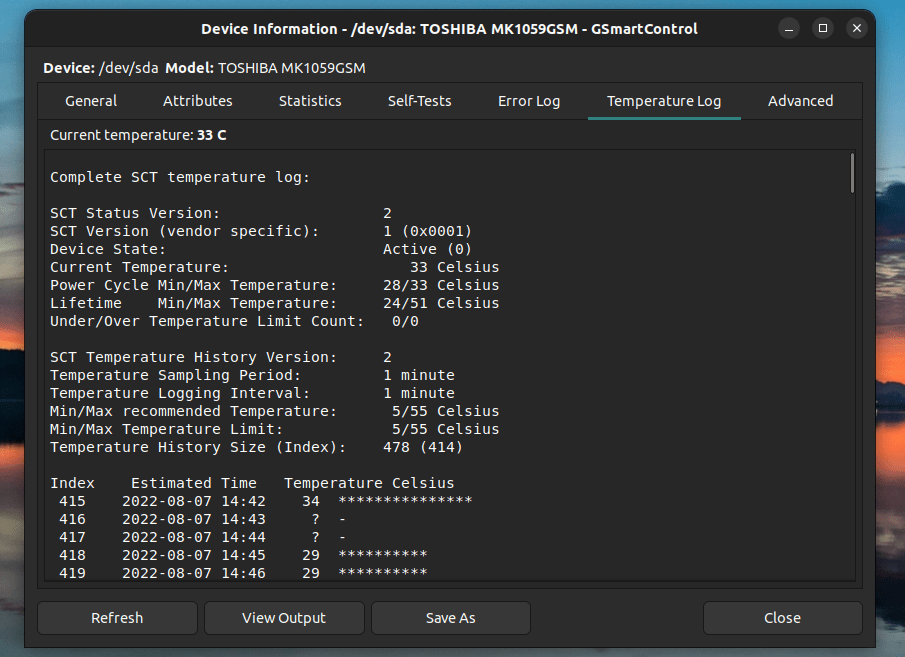This screenshot has height=657, width=905.
Task: Click the View Output button
Action: click(x=284, y=618)
